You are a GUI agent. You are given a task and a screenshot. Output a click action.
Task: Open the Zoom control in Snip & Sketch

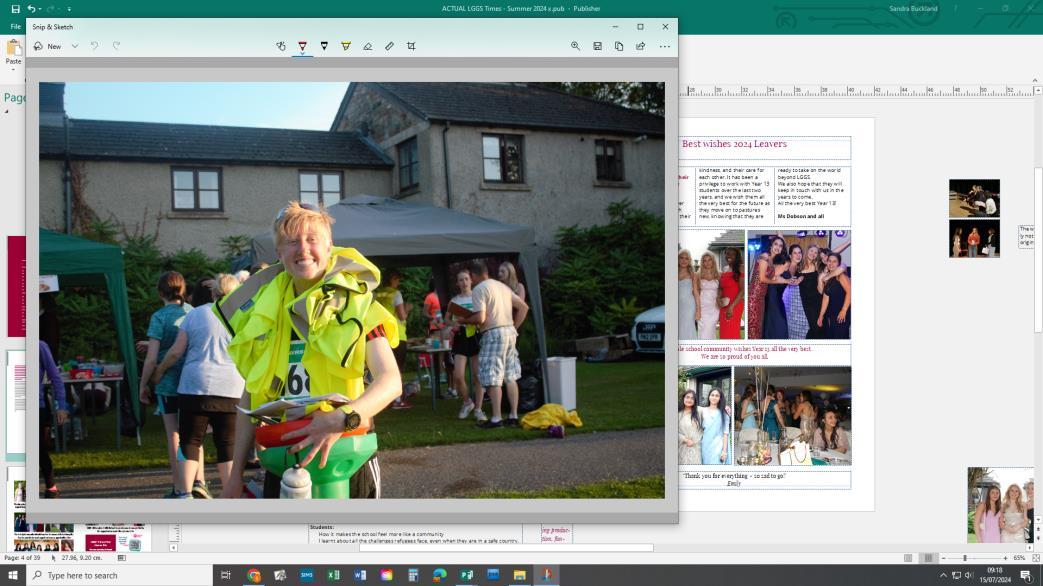coord(575,46)
